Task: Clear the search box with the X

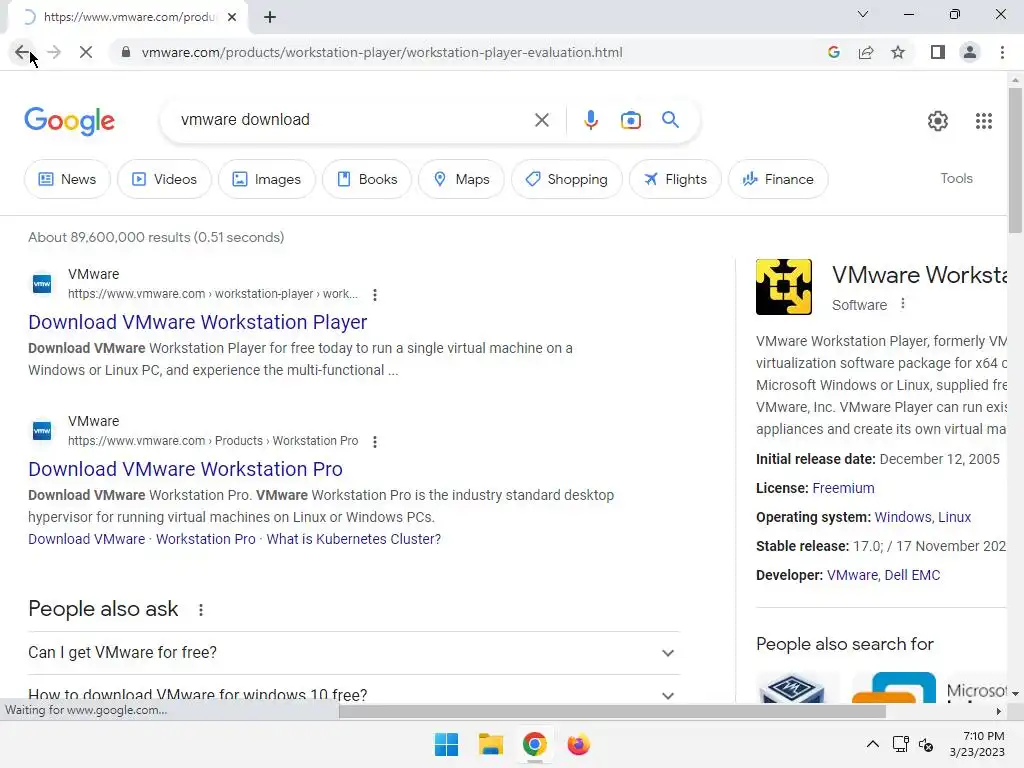Action: [x=541, y=120]
